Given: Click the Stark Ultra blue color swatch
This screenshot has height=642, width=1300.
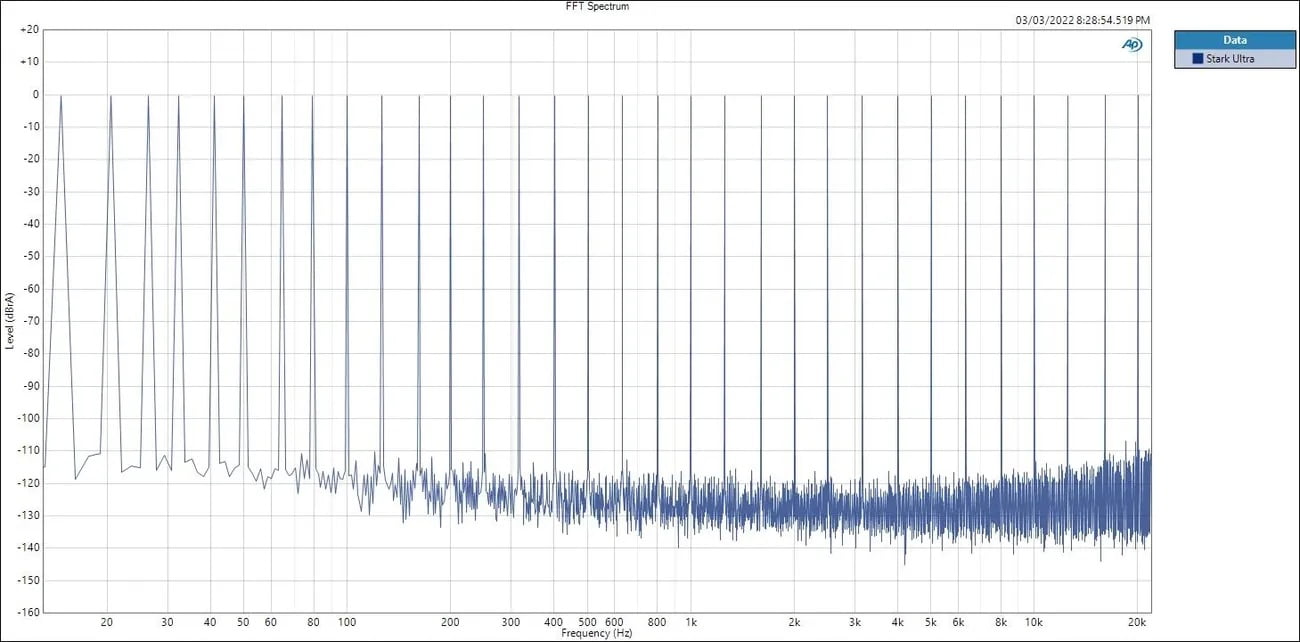Looking at the screenshot, I should (x=1197, y=59).
